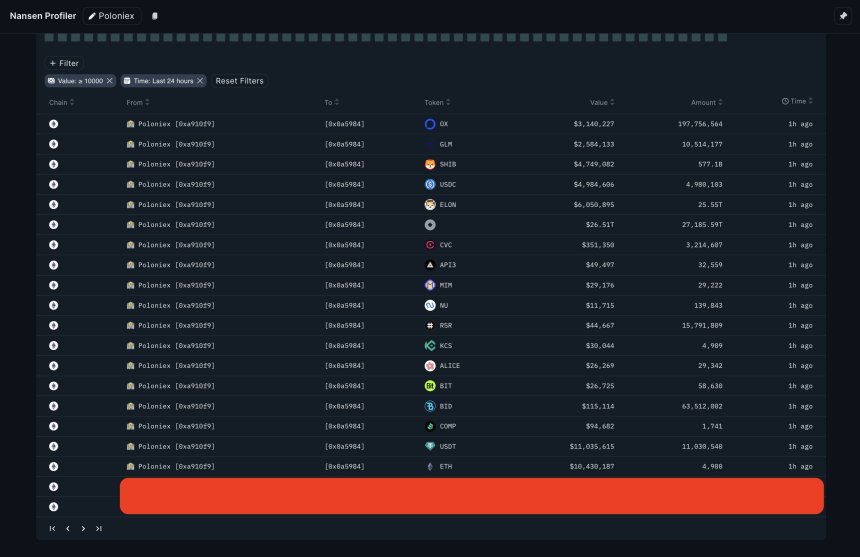Image resolution: width=860 pixels, height=557 pixels.
Task: Click the USDT token icon
Action: (x=430, y=446)
